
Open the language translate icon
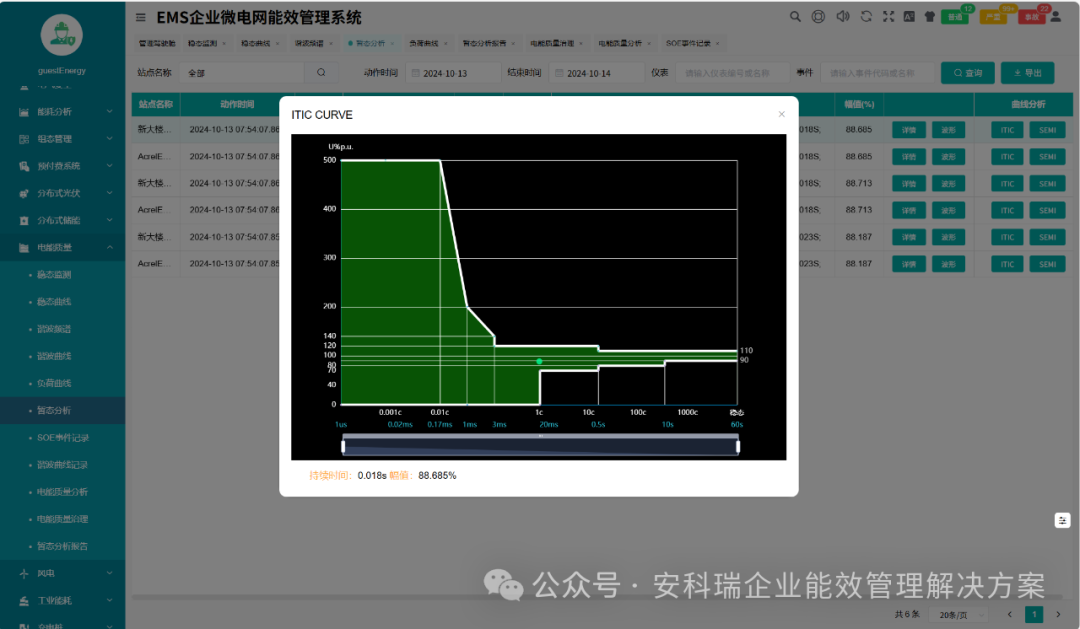909,17
